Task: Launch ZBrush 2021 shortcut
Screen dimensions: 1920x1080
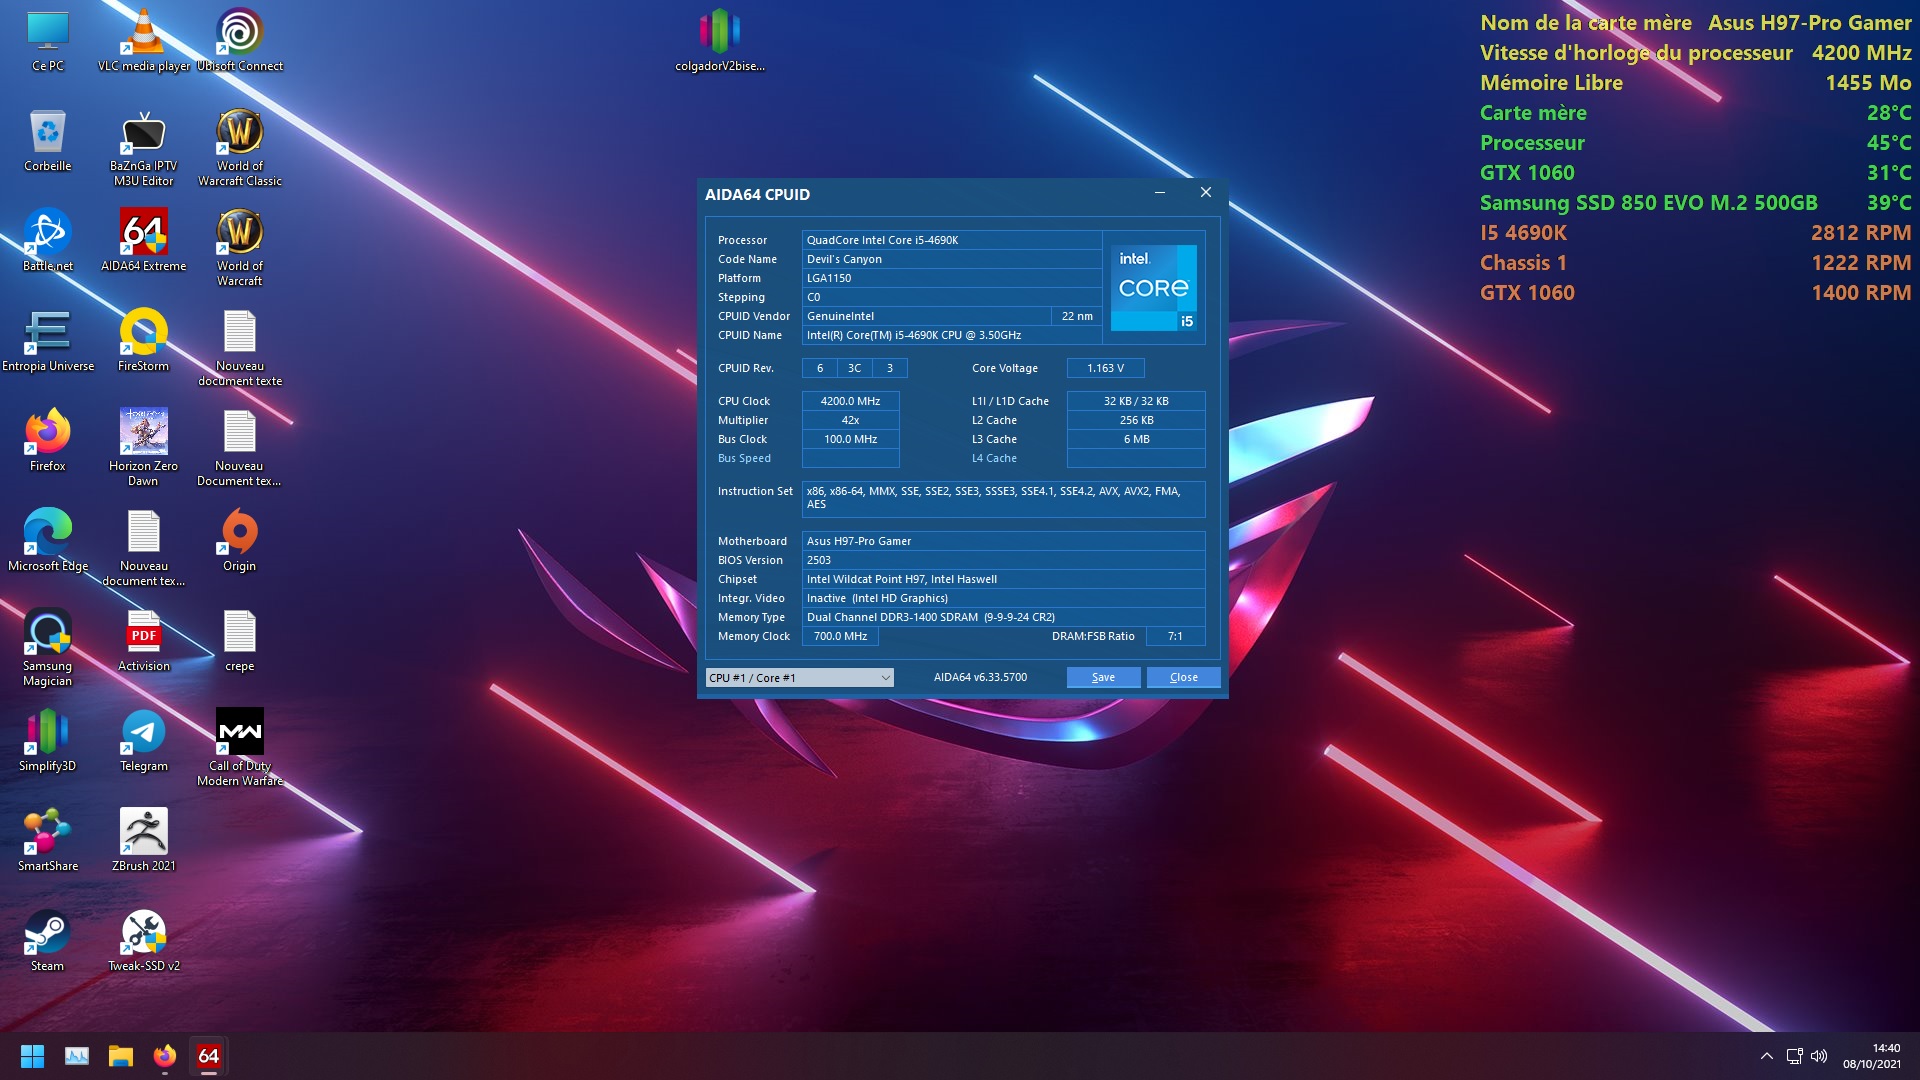Action: [144, 840]
